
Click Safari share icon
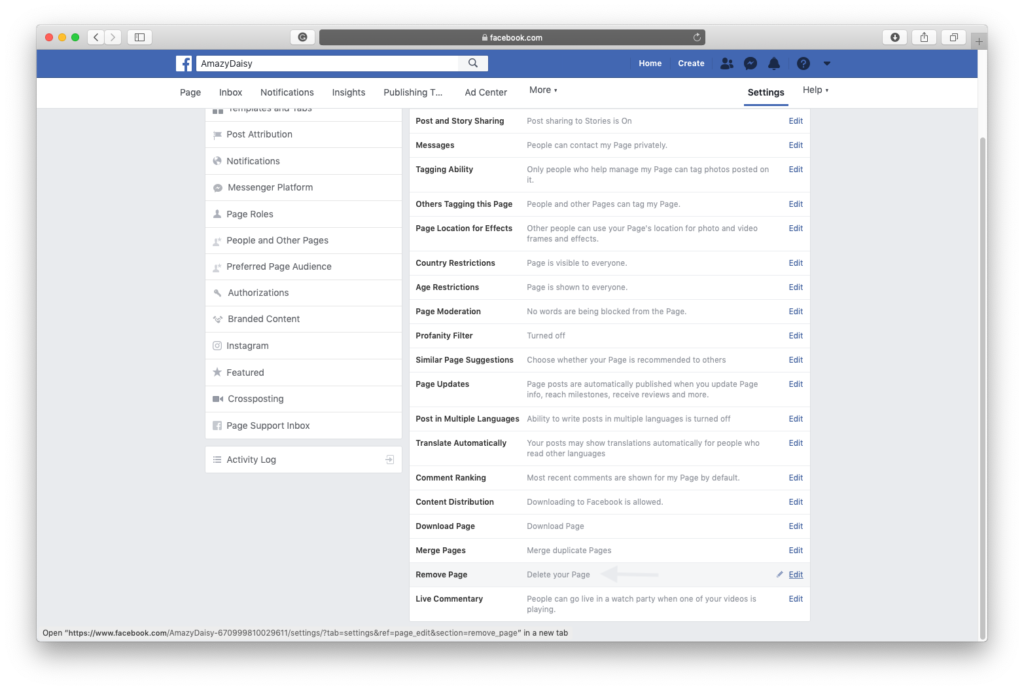924,37
